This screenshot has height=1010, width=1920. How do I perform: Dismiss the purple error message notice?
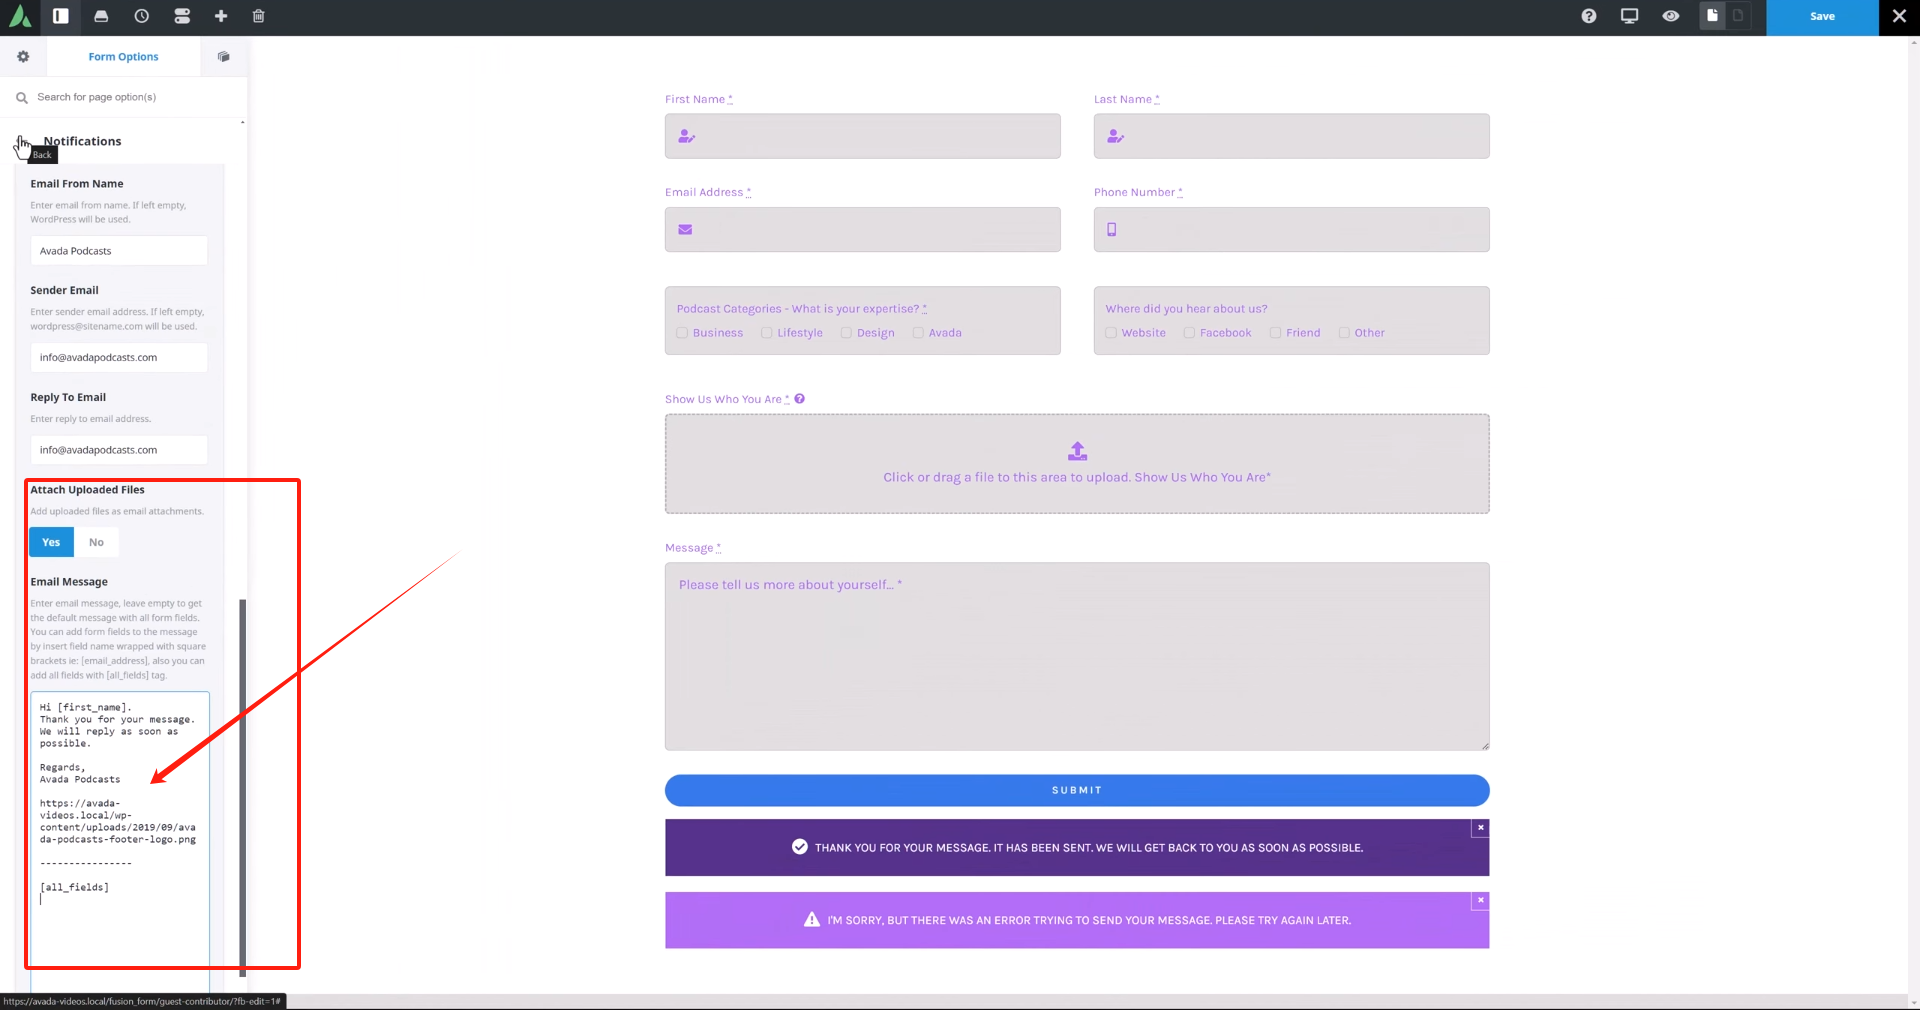coord(1480,901)
